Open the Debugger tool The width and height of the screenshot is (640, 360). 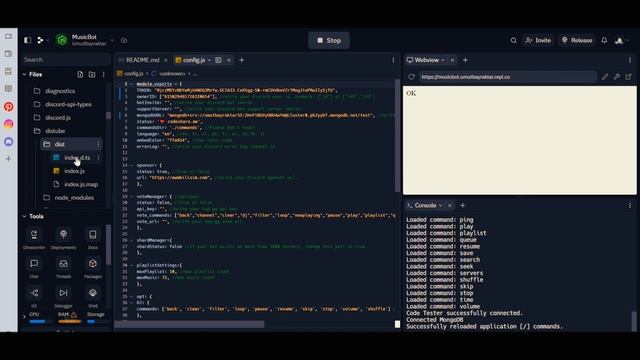tap(63, 297)
